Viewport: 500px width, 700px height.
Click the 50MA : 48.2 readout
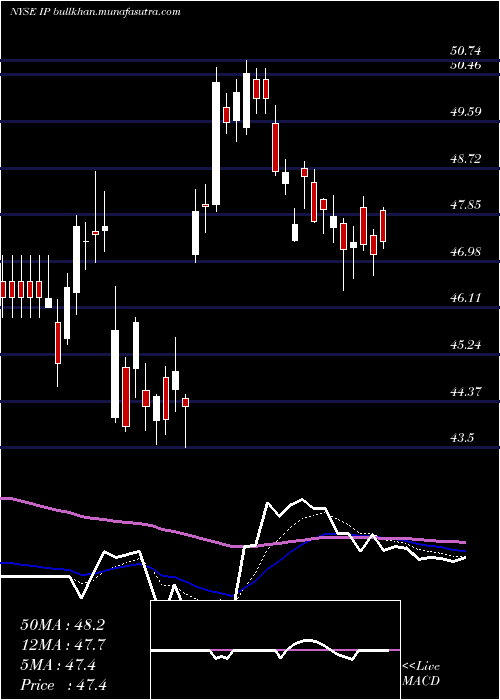tap(62, 625)
